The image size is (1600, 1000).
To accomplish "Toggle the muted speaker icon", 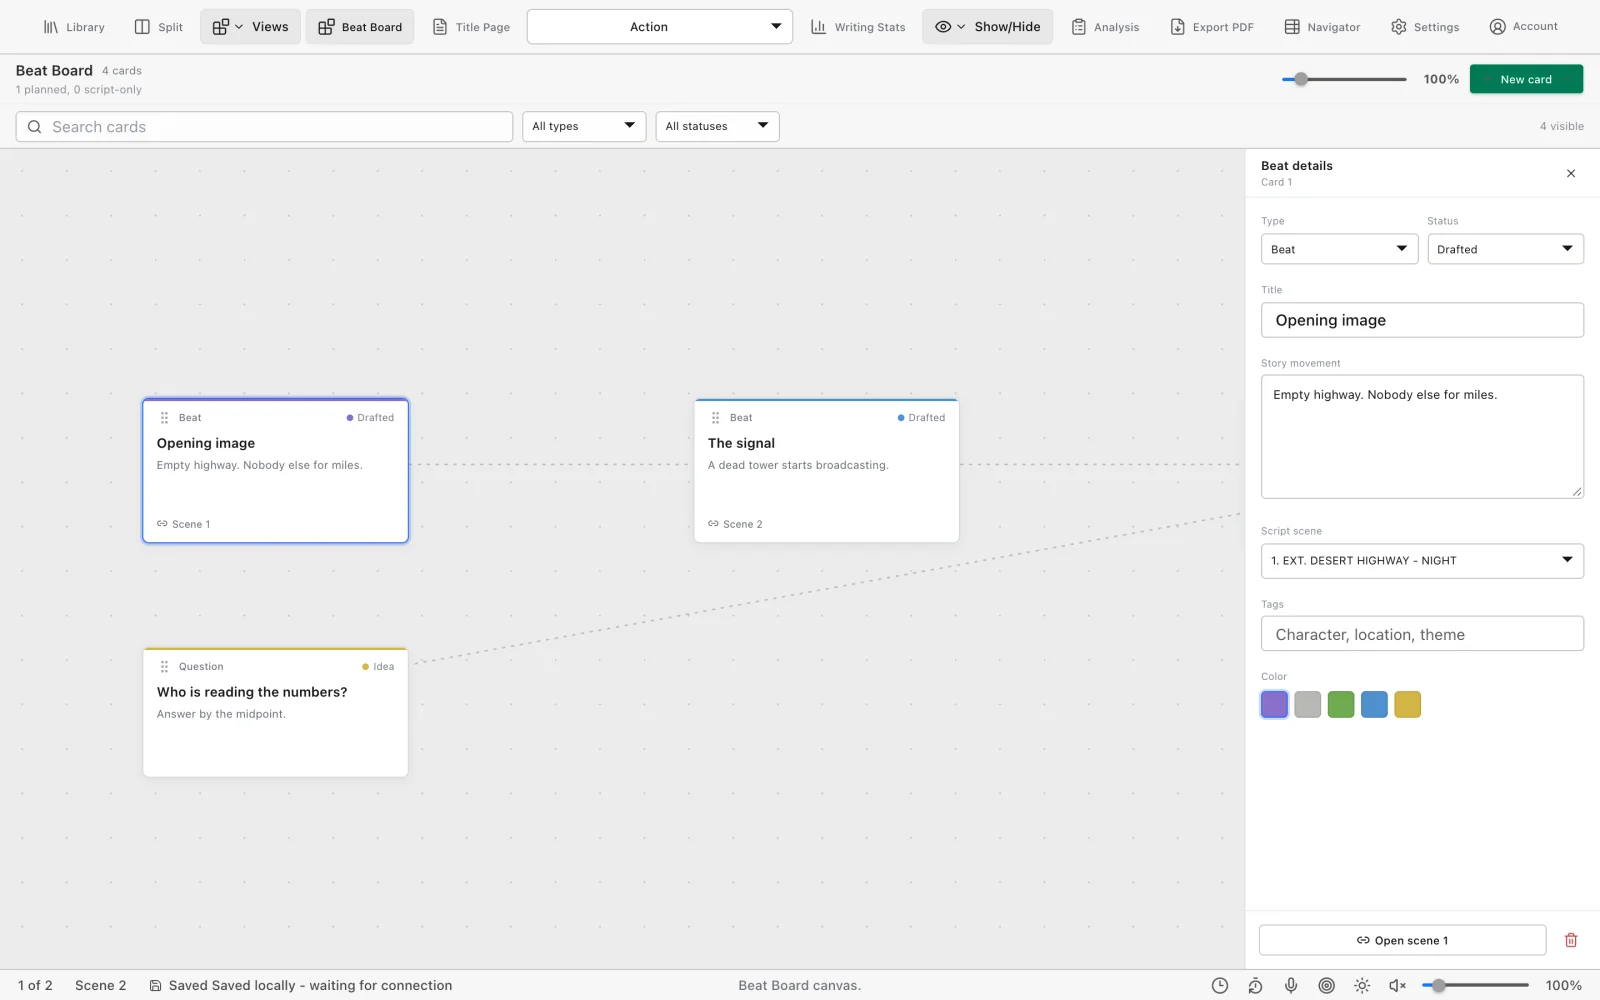I will [x=1398, y=986].
